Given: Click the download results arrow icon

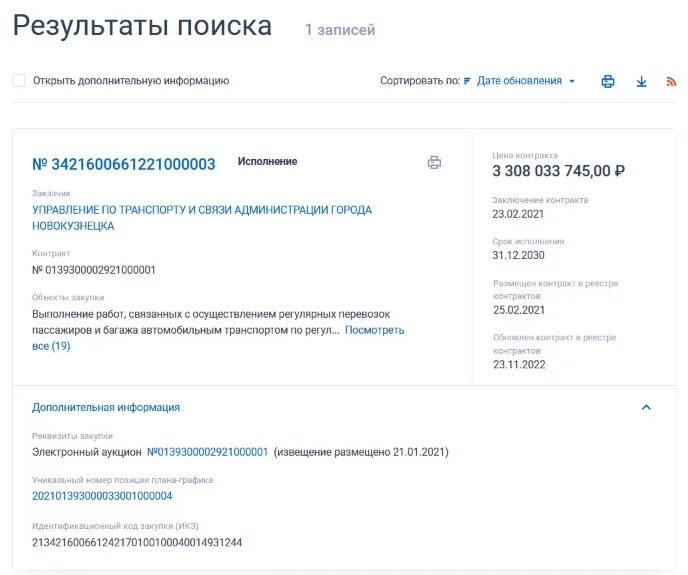Looking at the screenshot, I should point(641,81).
